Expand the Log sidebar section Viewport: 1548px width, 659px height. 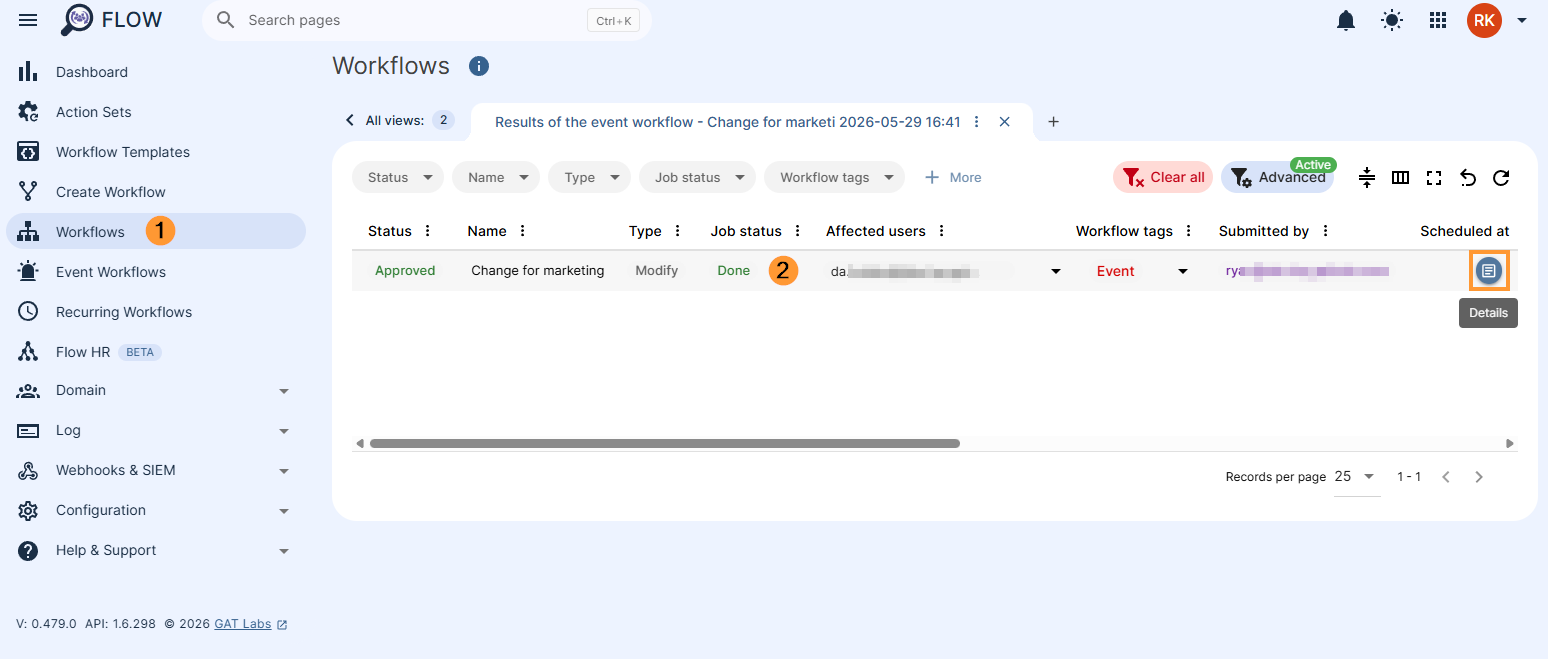click(155, 430)
